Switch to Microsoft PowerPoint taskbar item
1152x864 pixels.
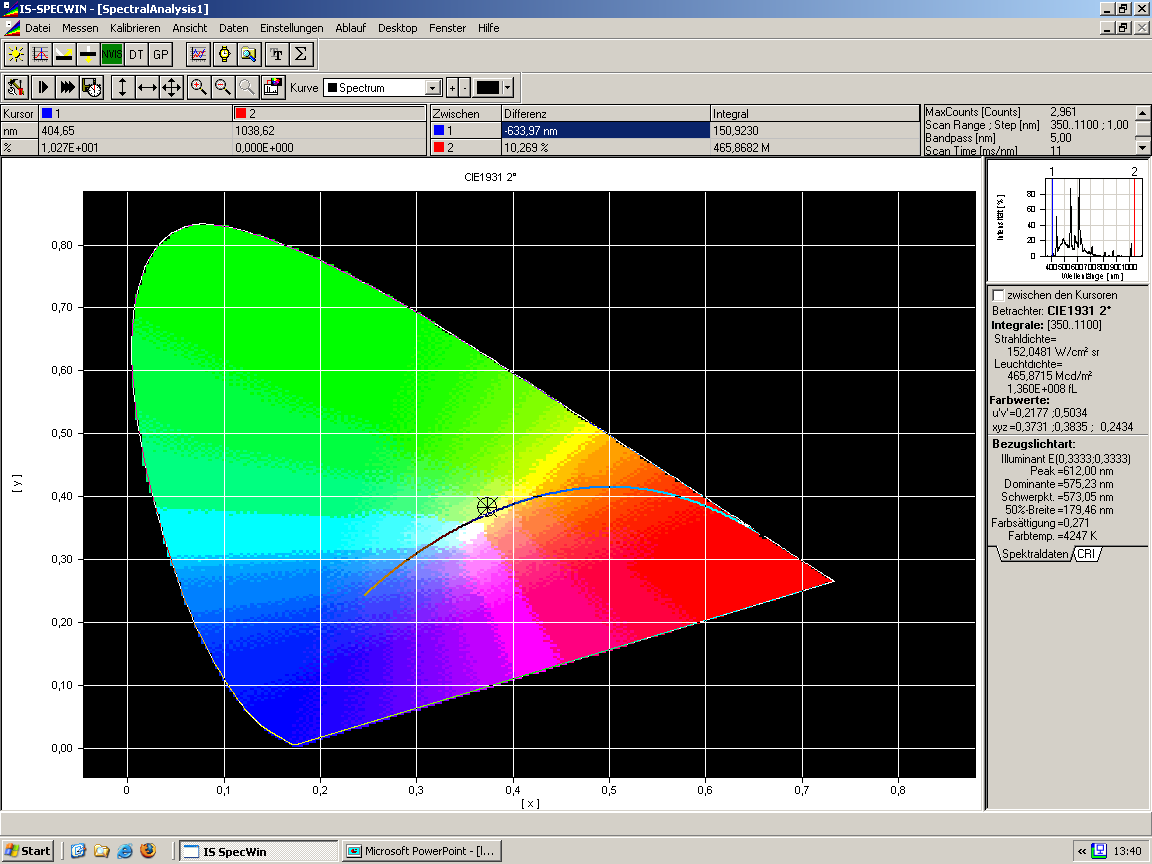[424, 851]
